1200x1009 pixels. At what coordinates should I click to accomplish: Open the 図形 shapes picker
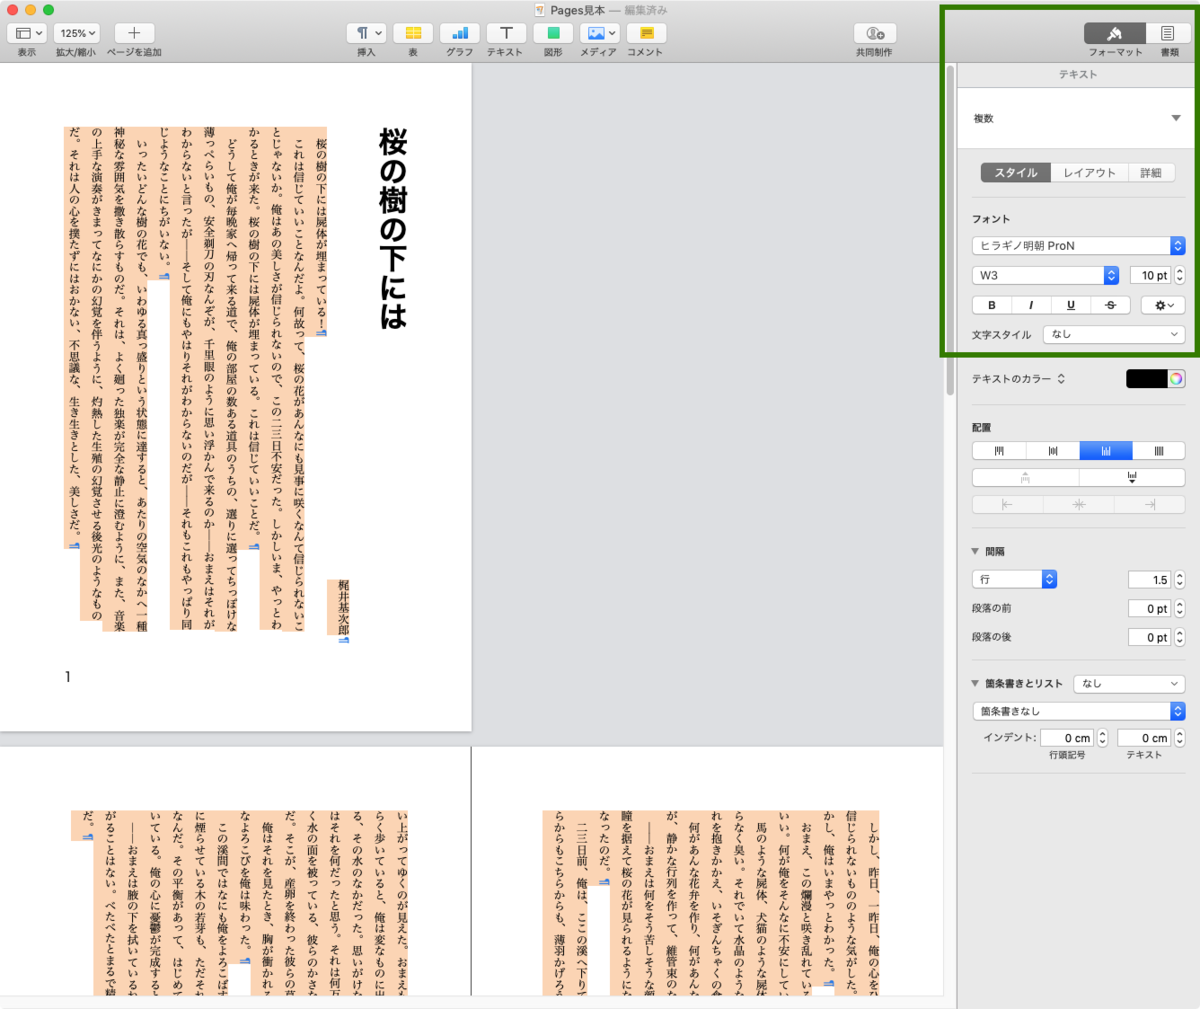(x=553, y=33)
